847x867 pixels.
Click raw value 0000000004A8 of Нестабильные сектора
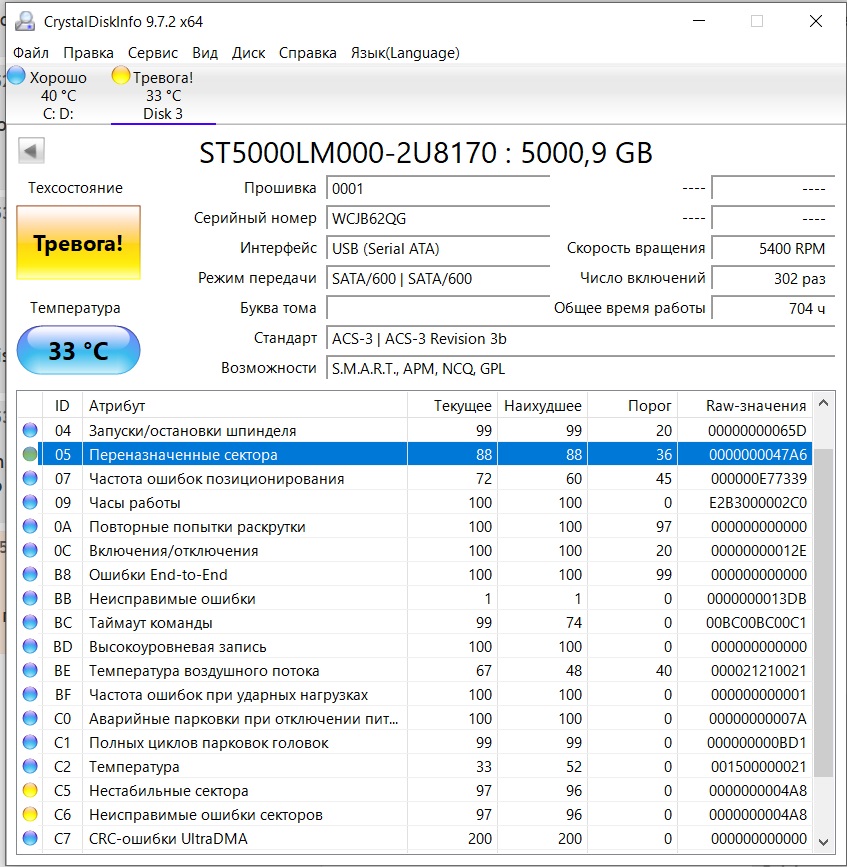point(758,791)
